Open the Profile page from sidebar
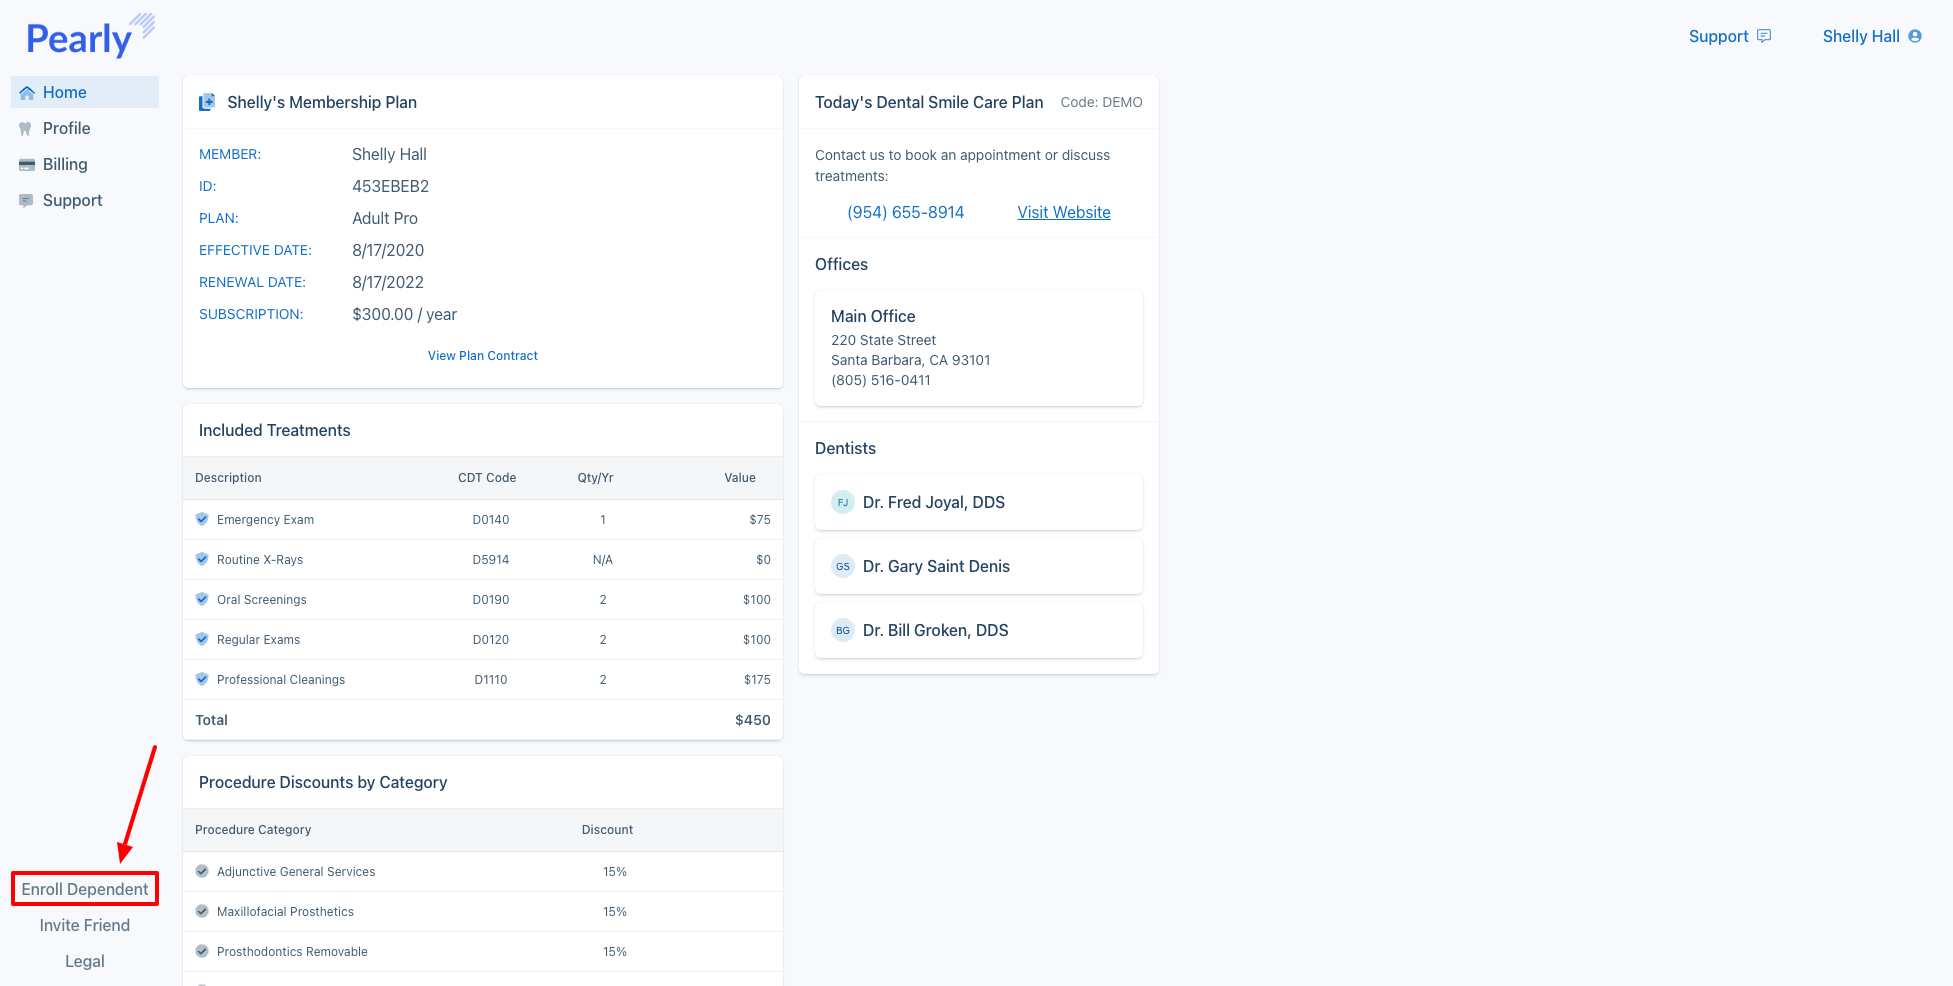Image resolution: width=1953 pixels, height=986 pixels. click(66, 128)
